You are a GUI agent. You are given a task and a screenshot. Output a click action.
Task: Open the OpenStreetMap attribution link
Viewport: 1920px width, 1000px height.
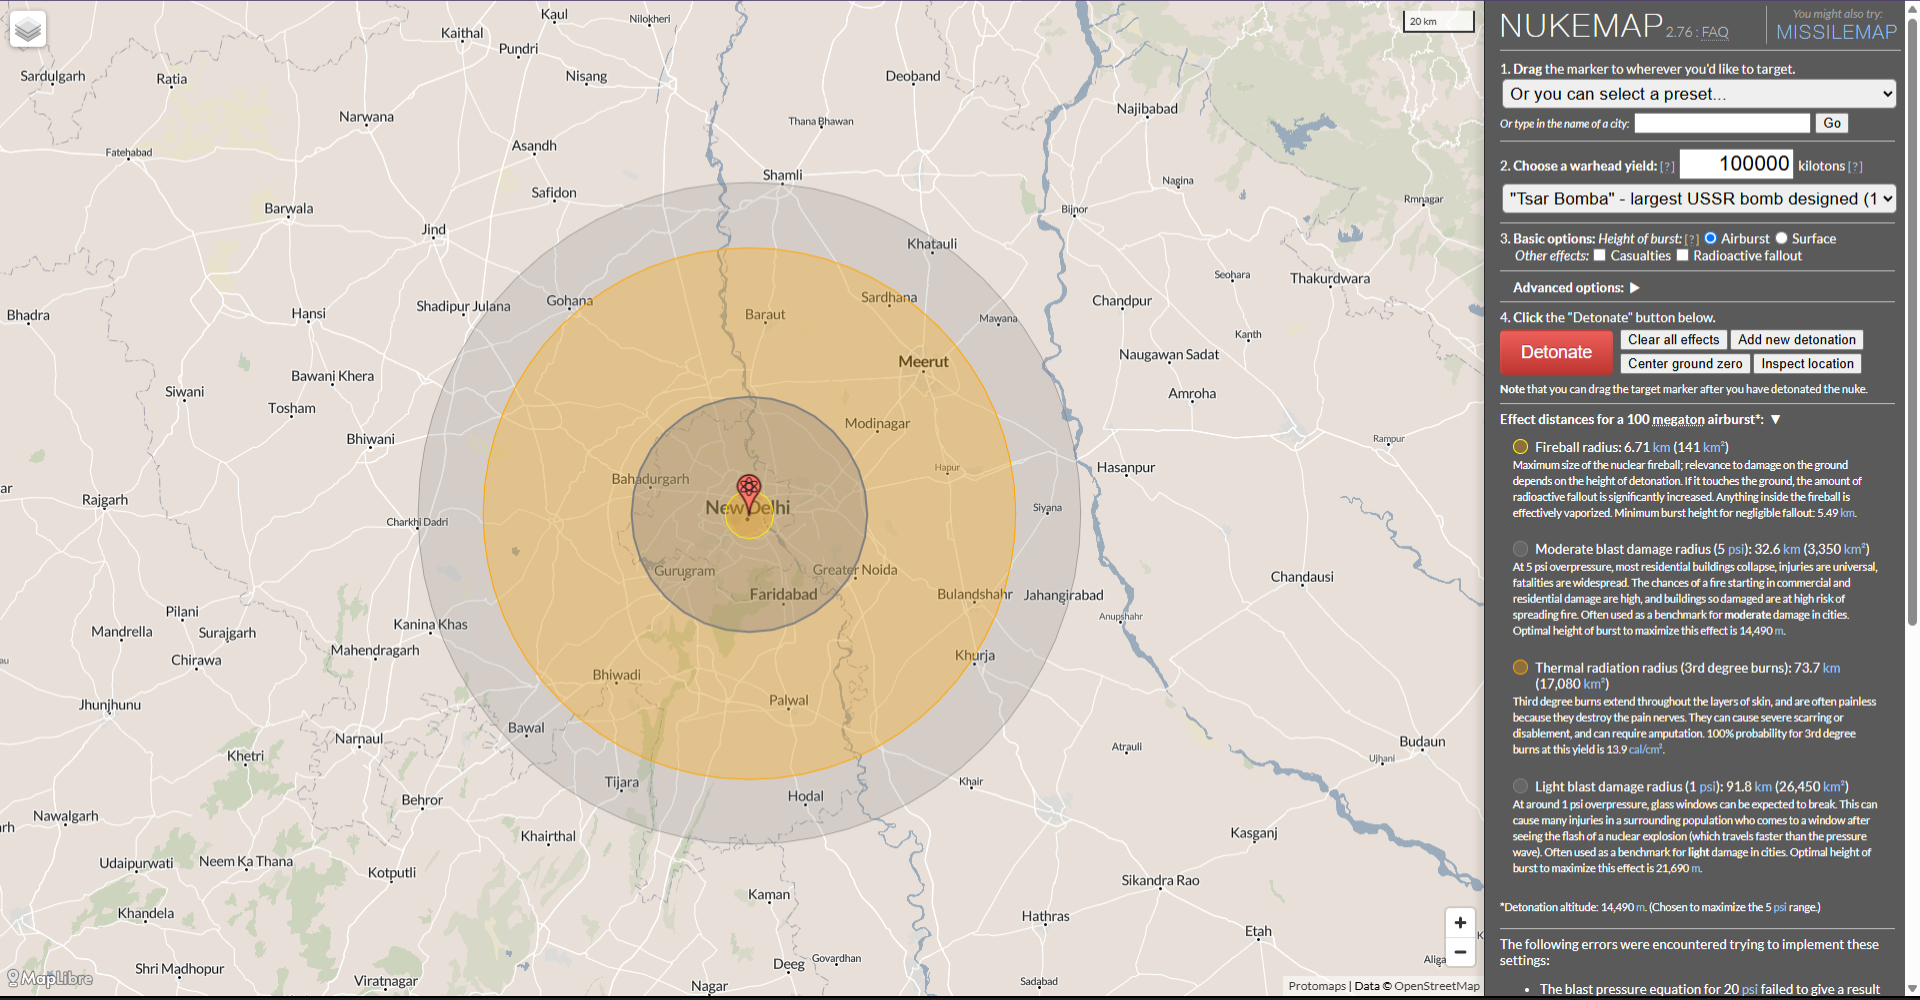coord(1437,986)
